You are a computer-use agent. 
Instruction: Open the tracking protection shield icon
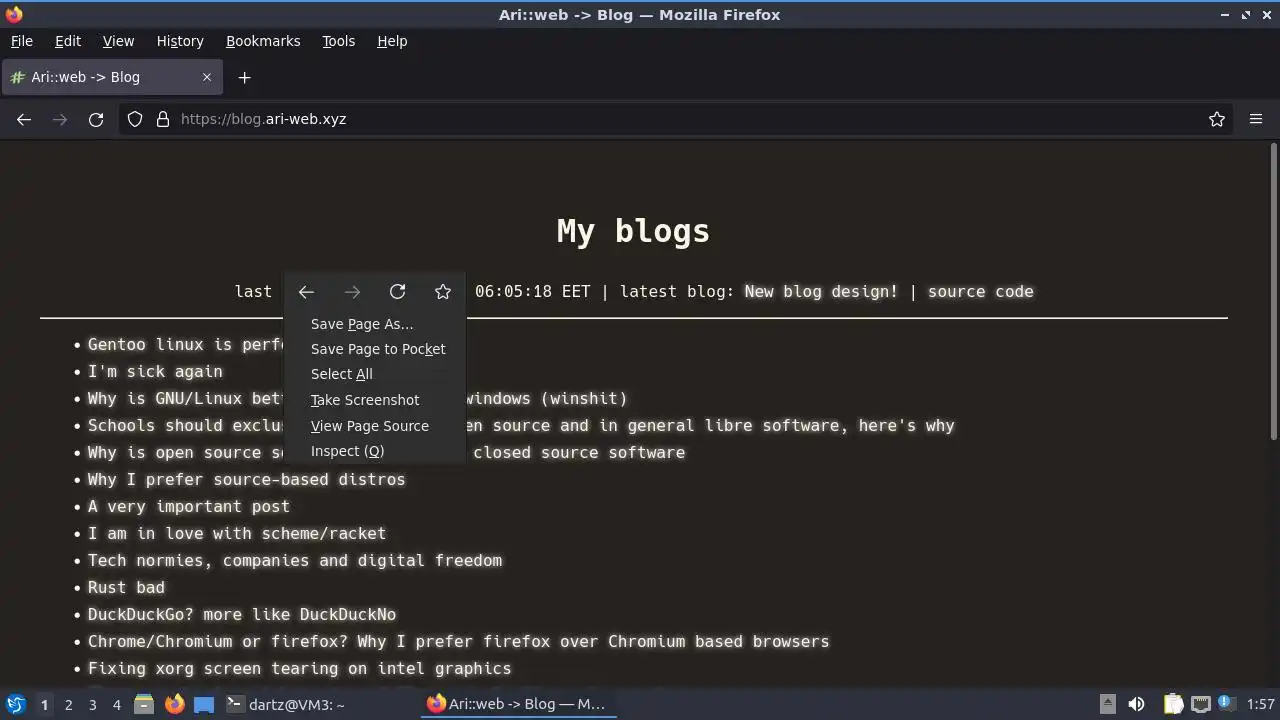[135, 119]
